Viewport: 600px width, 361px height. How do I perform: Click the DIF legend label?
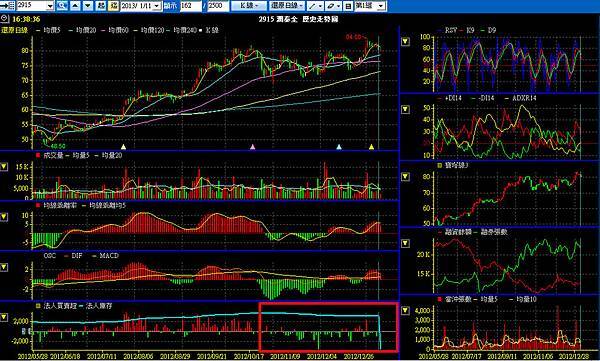tap(77, 255)
